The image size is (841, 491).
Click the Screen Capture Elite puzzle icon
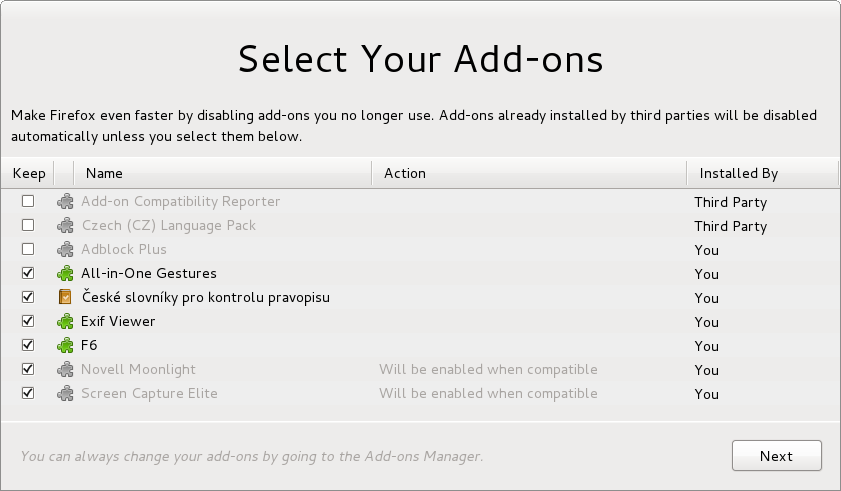click(65, 393)
